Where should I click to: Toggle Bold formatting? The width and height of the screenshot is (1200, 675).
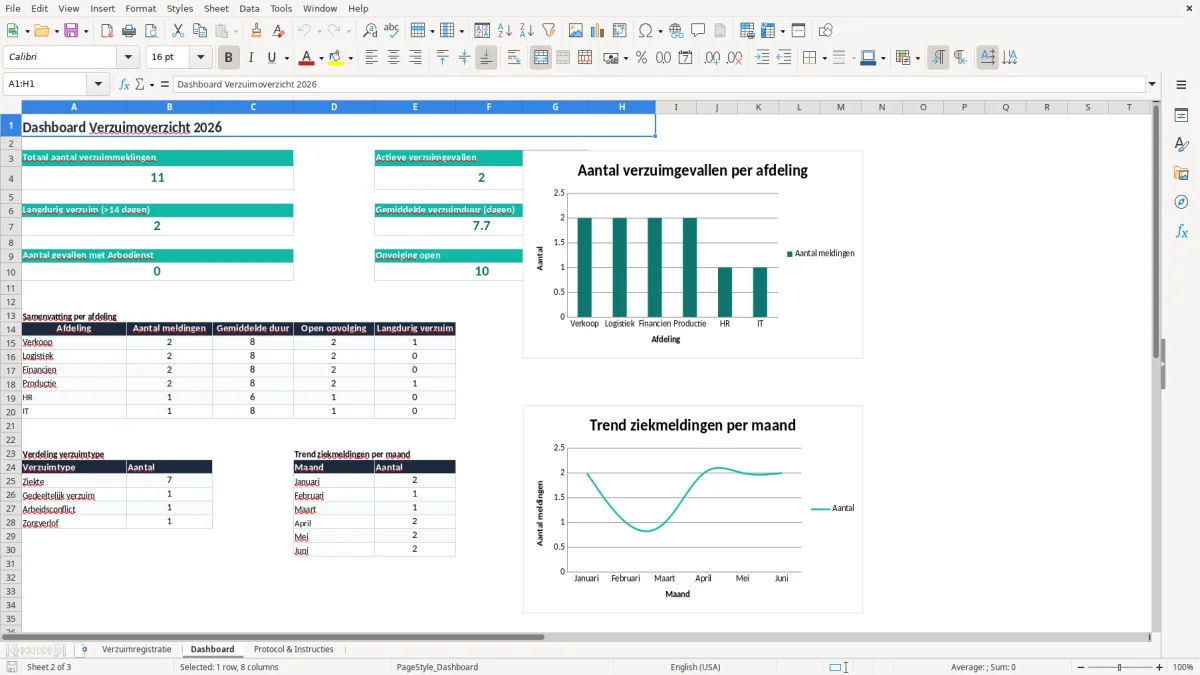click(x=229, y=58)
